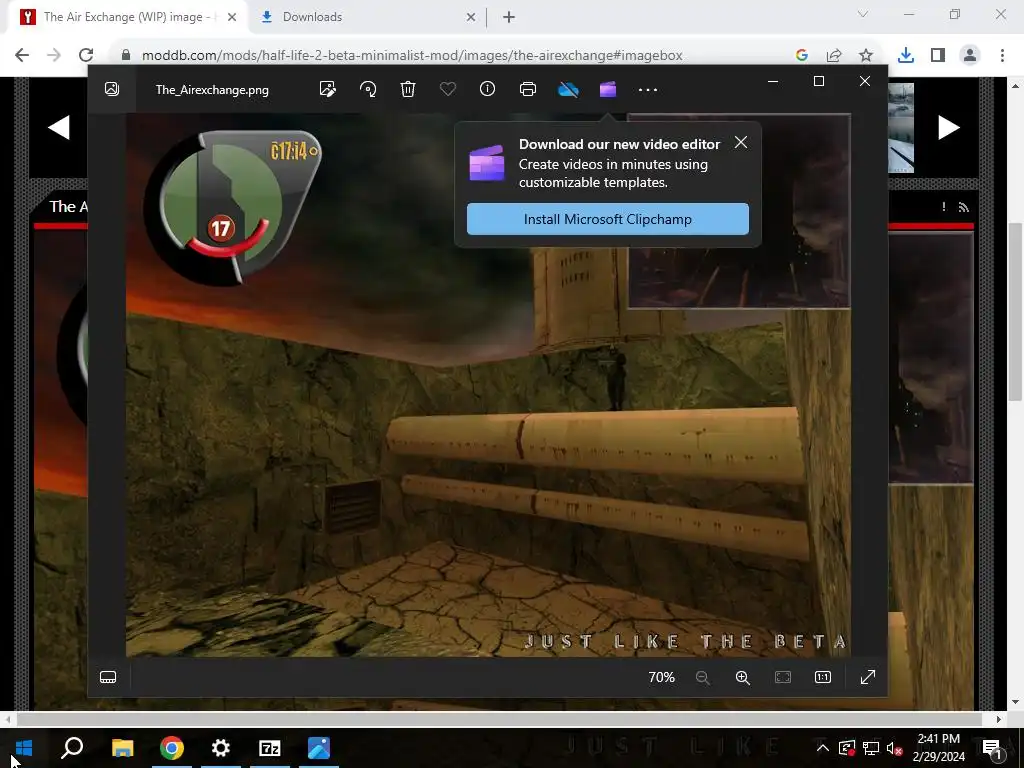Toggle Chrome side panel
Viewport: 1024px width, 768px height.
point(938,56)
